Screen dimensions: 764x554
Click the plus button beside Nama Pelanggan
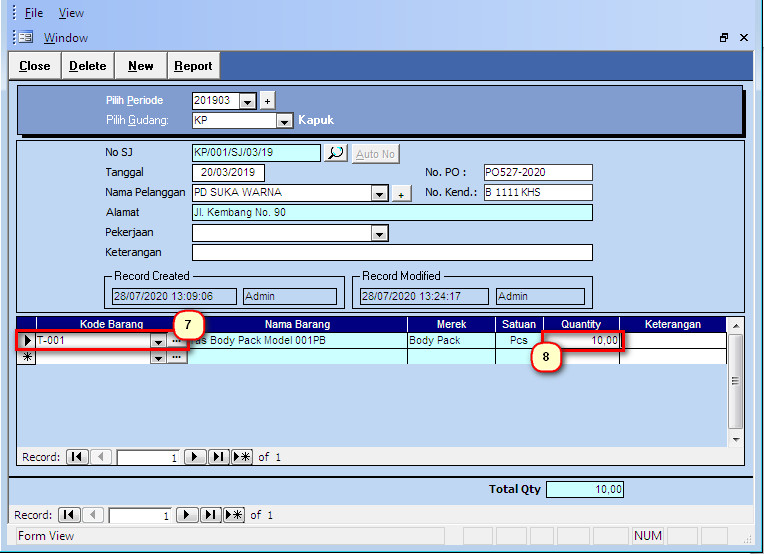(x=402, y=194)
